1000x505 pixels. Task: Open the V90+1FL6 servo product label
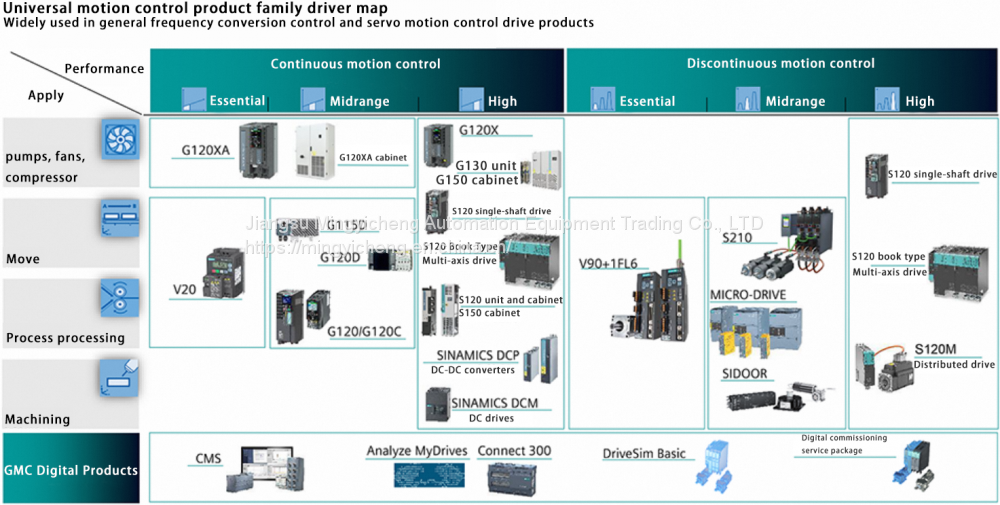[x=608, y=265]
